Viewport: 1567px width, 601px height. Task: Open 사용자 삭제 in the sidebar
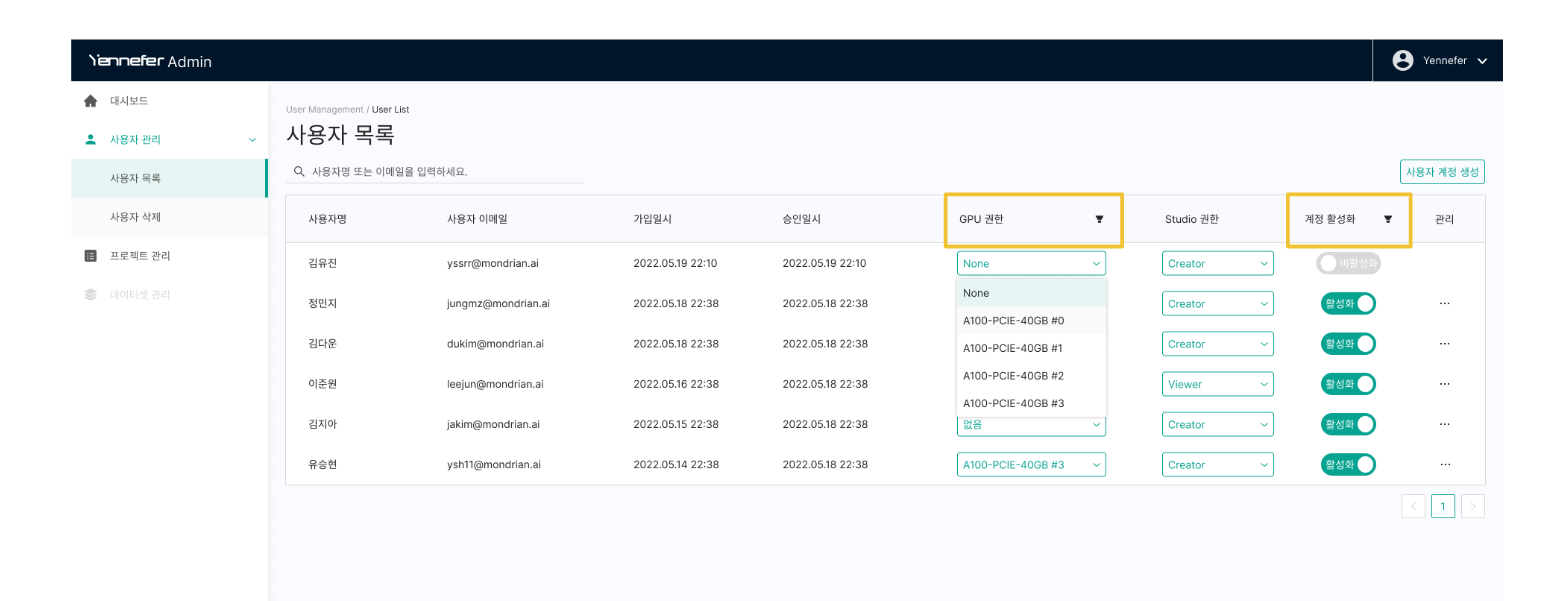pyautogui.click(x=135, y=217)
